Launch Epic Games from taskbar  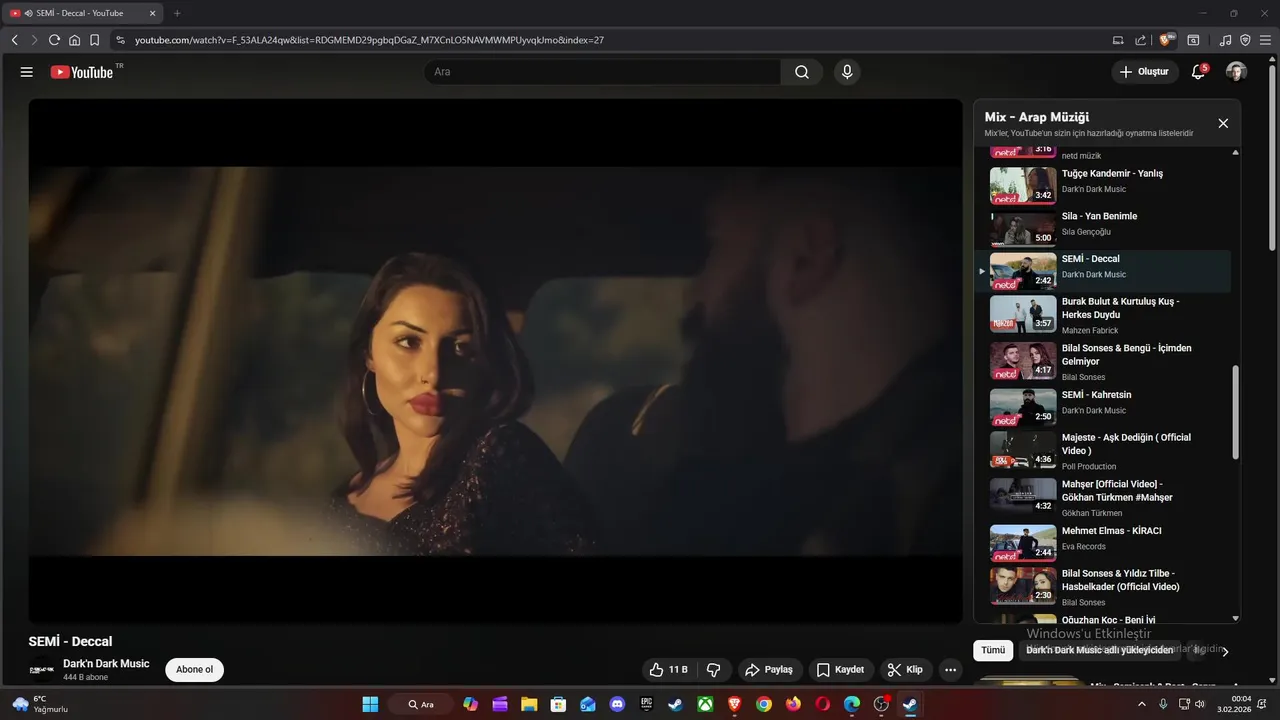click(647, 704)
